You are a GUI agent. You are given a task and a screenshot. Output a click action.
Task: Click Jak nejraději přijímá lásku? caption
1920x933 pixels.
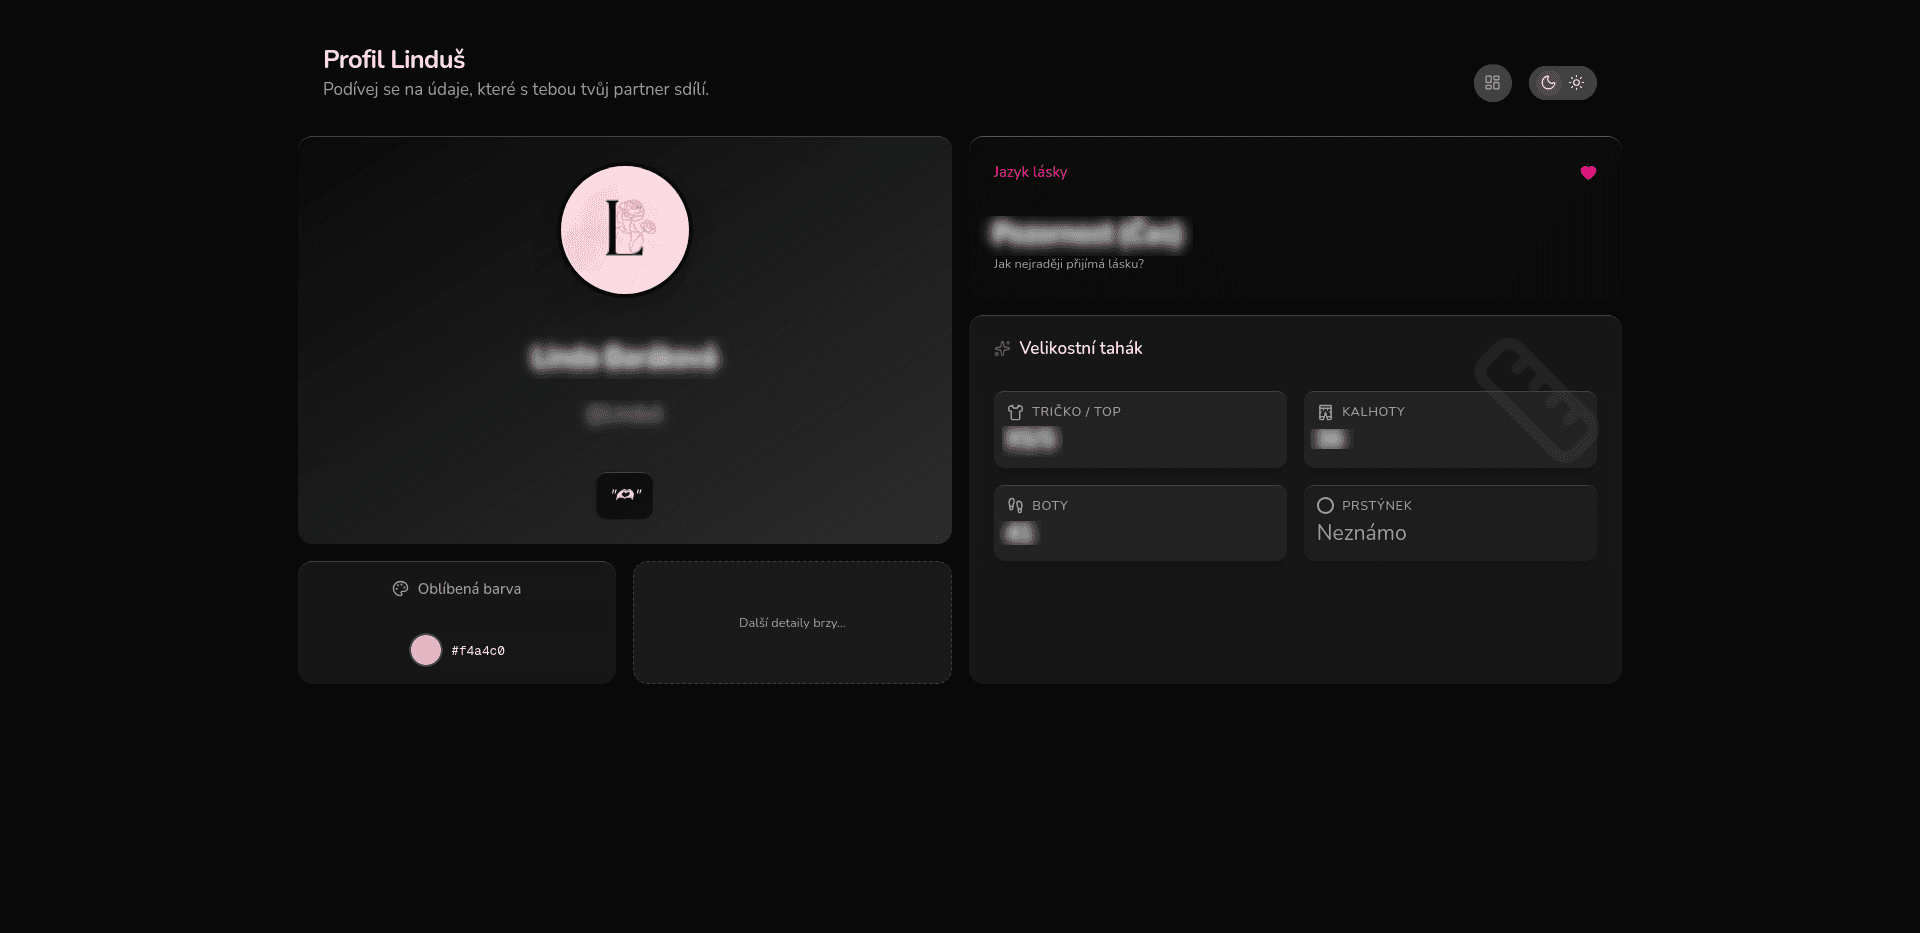coord(1068,264)
